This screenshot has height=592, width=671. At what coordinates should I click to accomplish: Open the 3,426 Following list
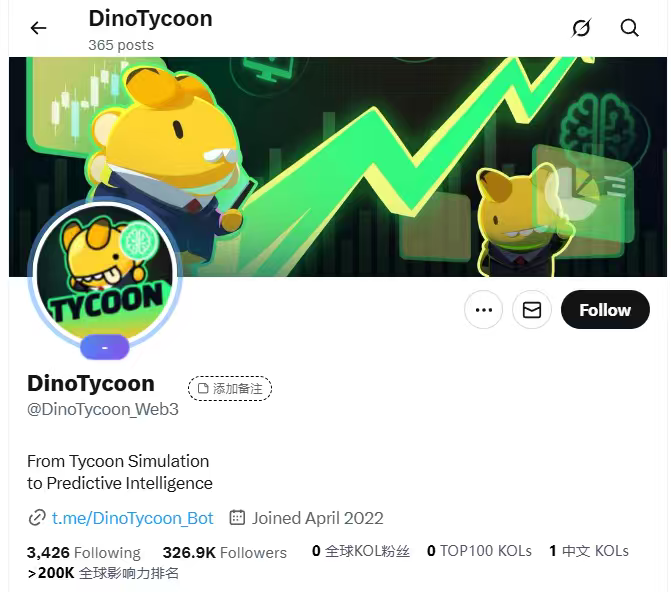[84, 553]
